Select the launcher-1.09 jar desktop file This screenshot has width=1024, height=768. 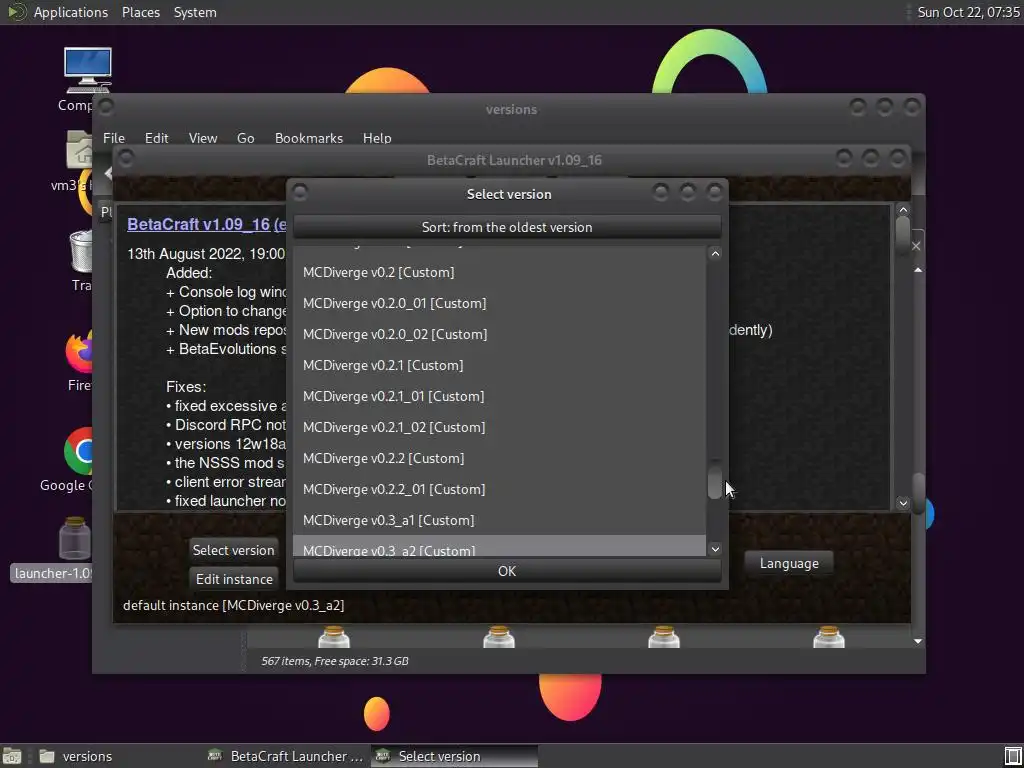(x=74, y=538)
